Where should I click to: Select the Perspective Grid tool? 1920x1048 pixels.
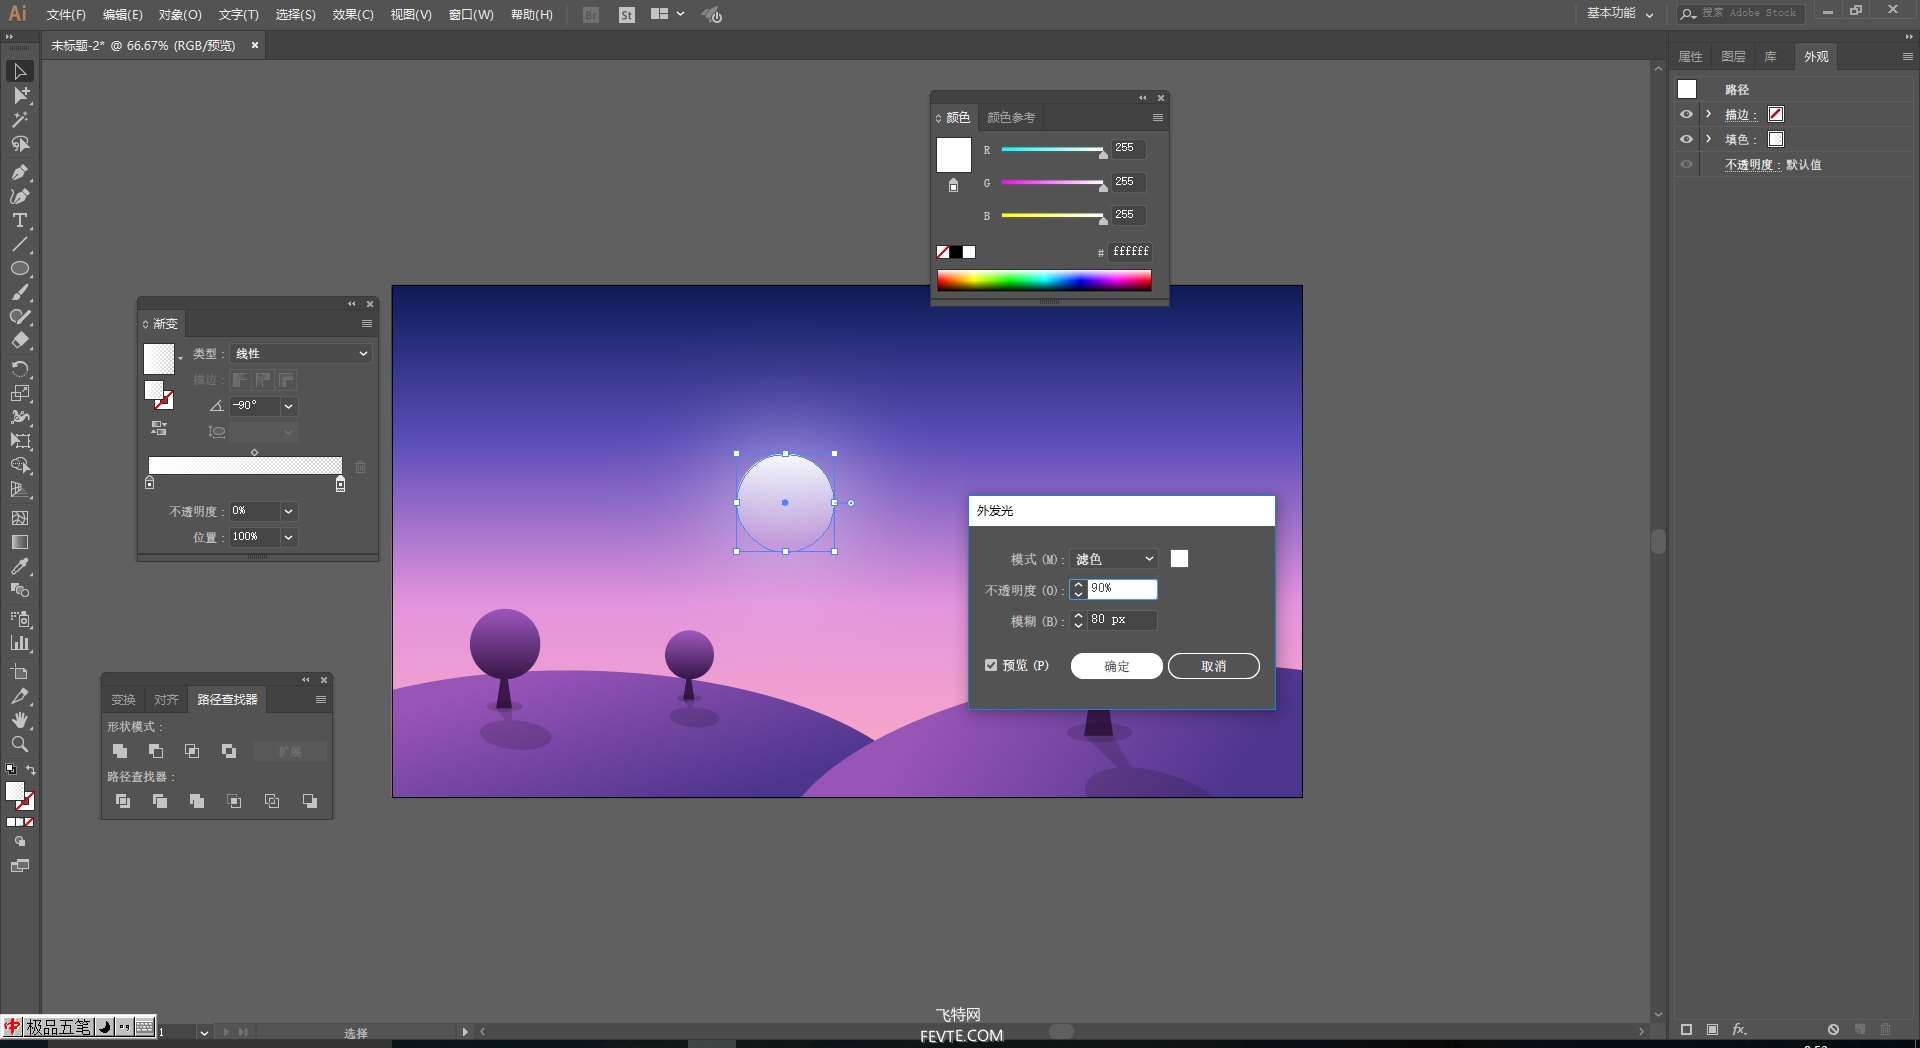point(20,490)
